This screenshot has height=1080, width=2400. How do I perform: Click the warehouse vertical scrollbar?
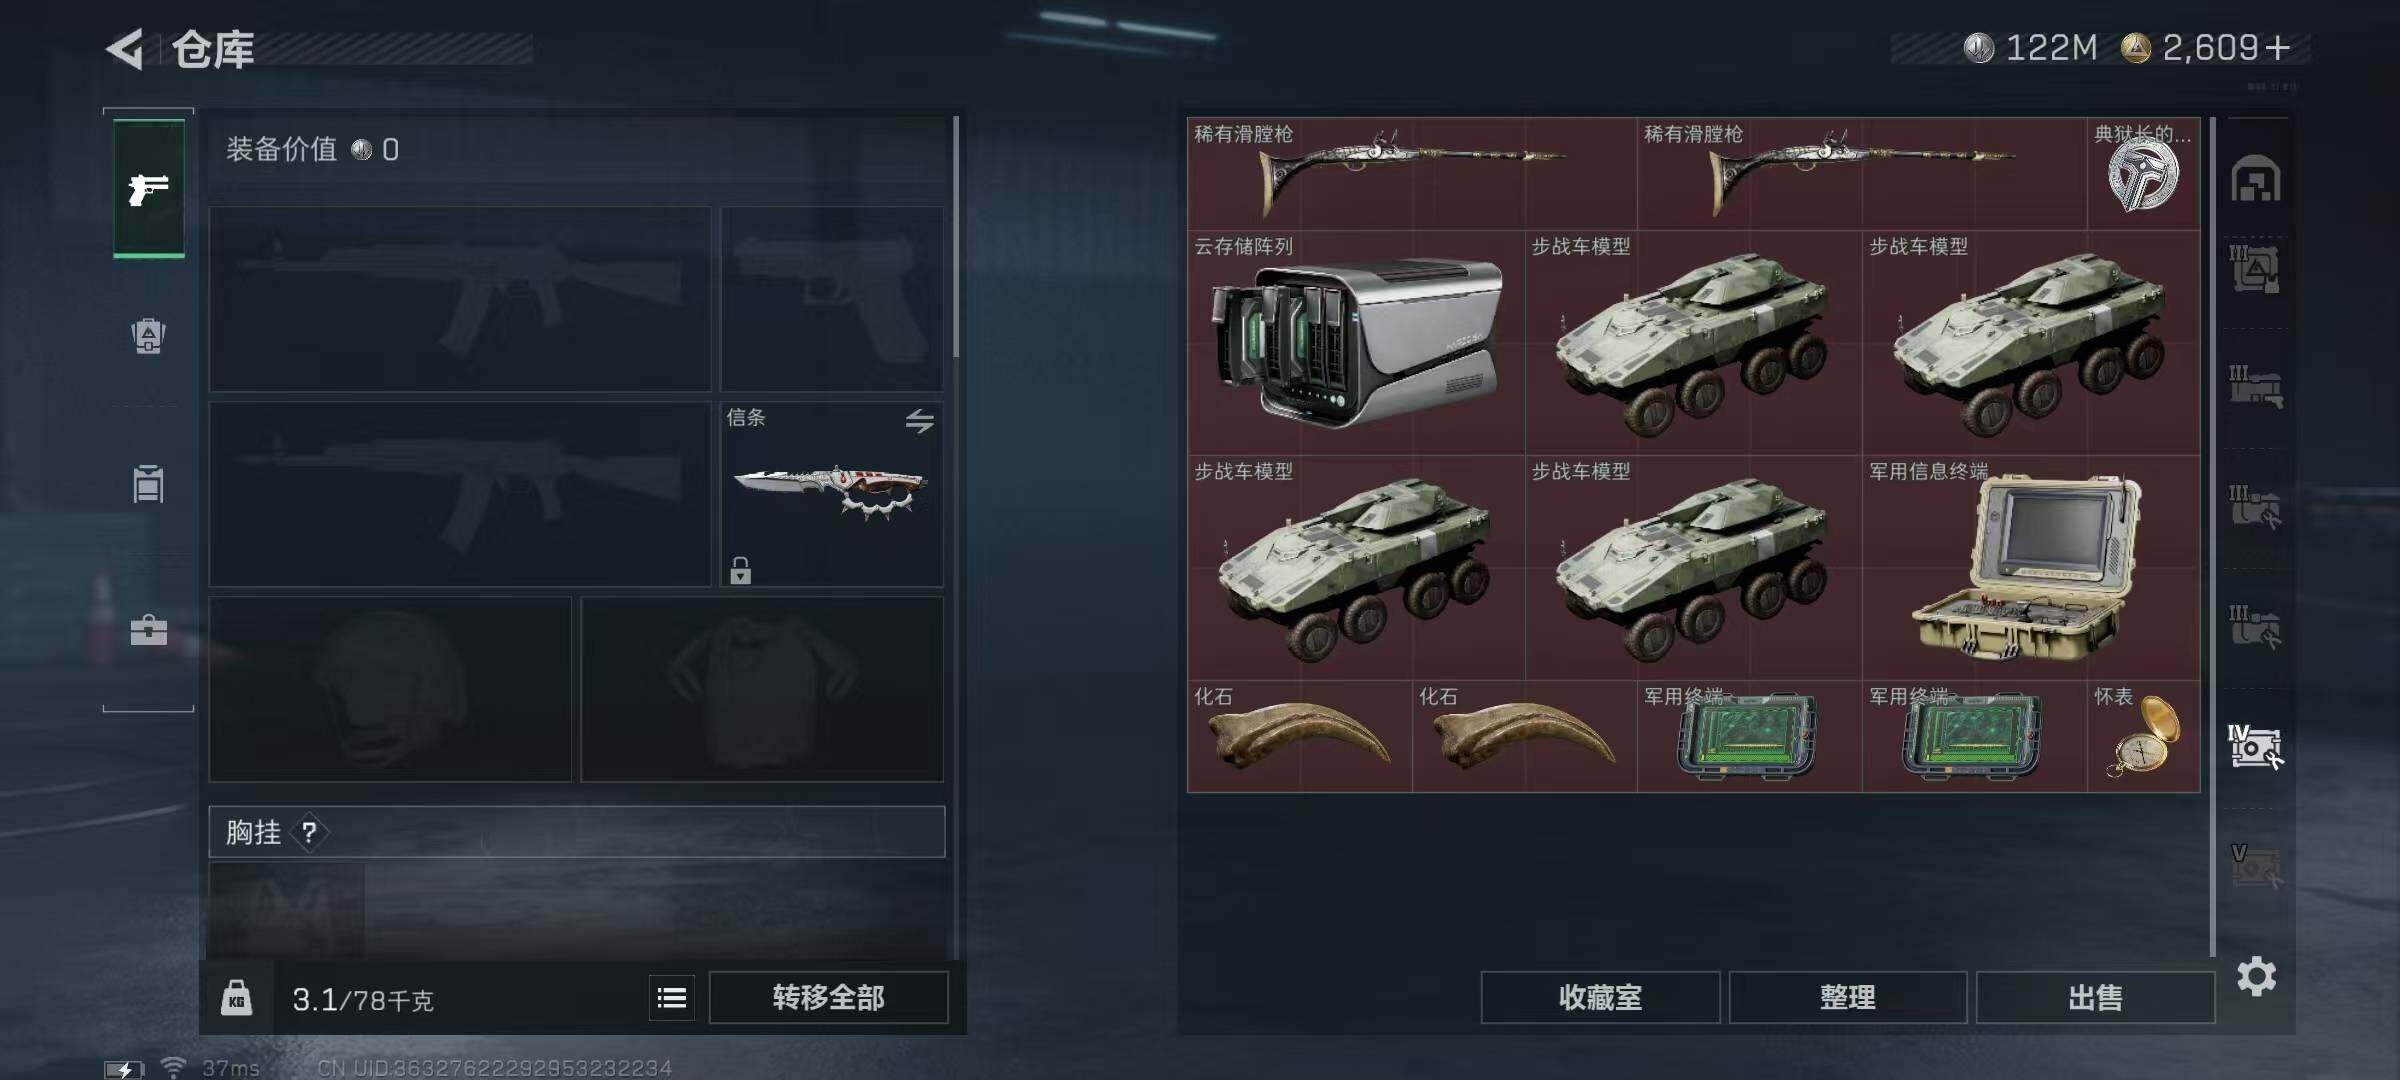pos(2213,537)
